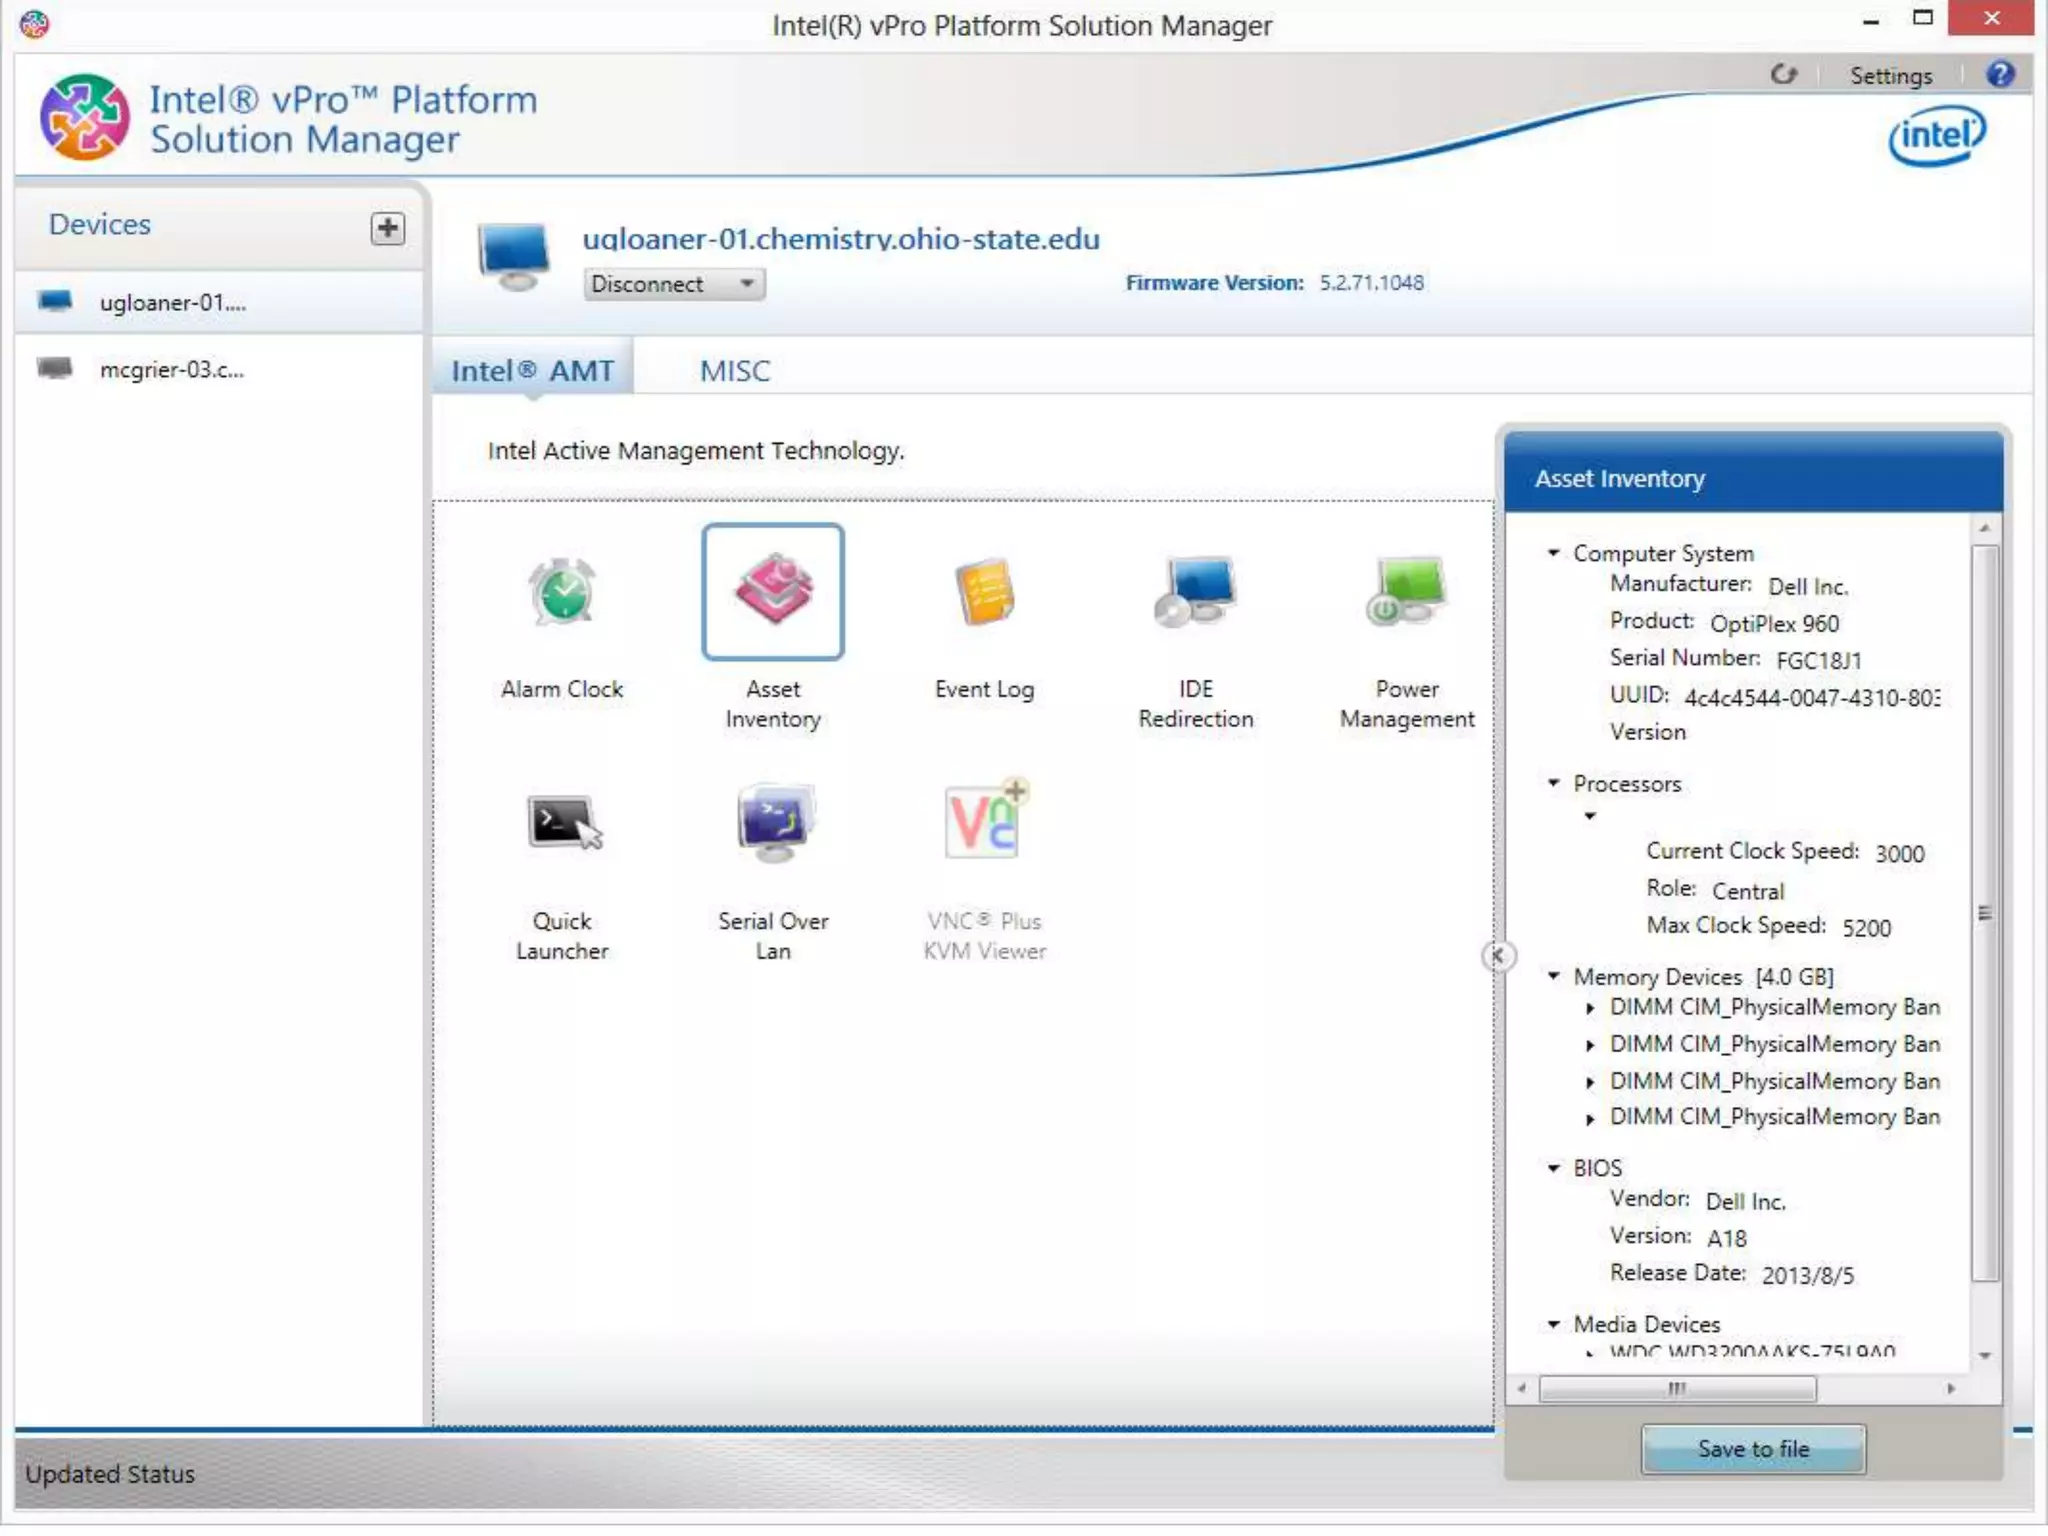
Task: Expand the fourth DIMM CIM_PhysicalMemory entry
Action: coord(1590,1119)
